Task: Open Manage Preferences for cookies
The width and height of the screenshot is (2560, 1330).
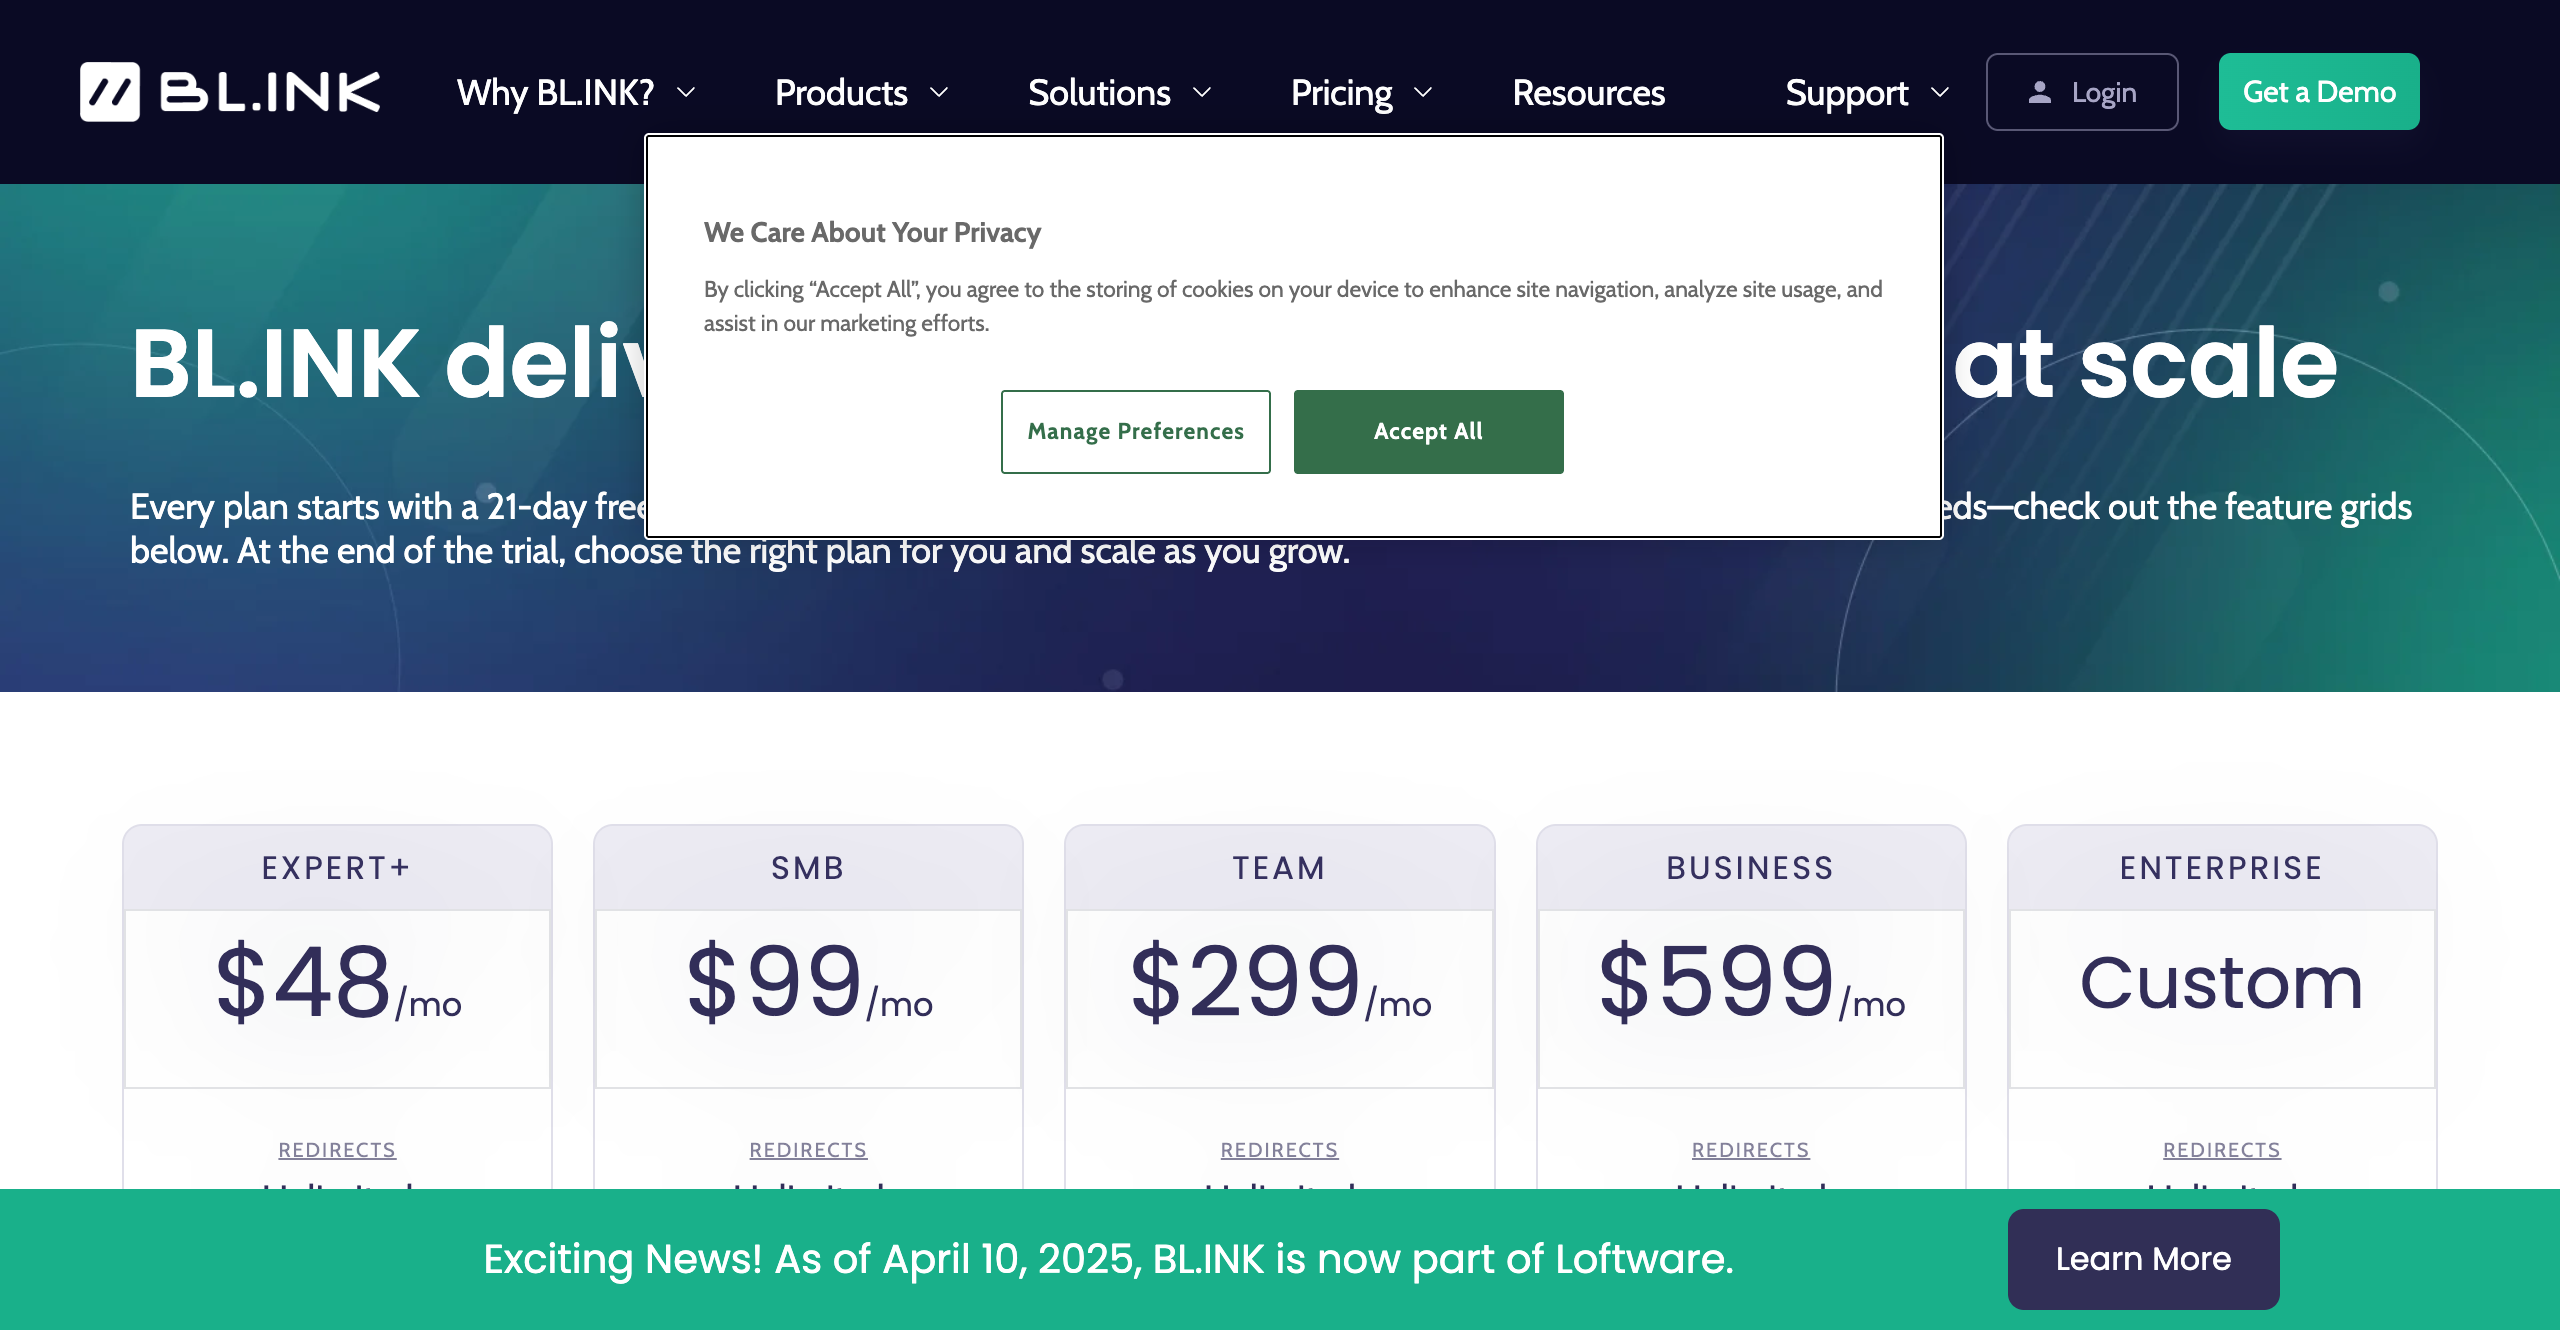Action: [x=1135, y=432]
